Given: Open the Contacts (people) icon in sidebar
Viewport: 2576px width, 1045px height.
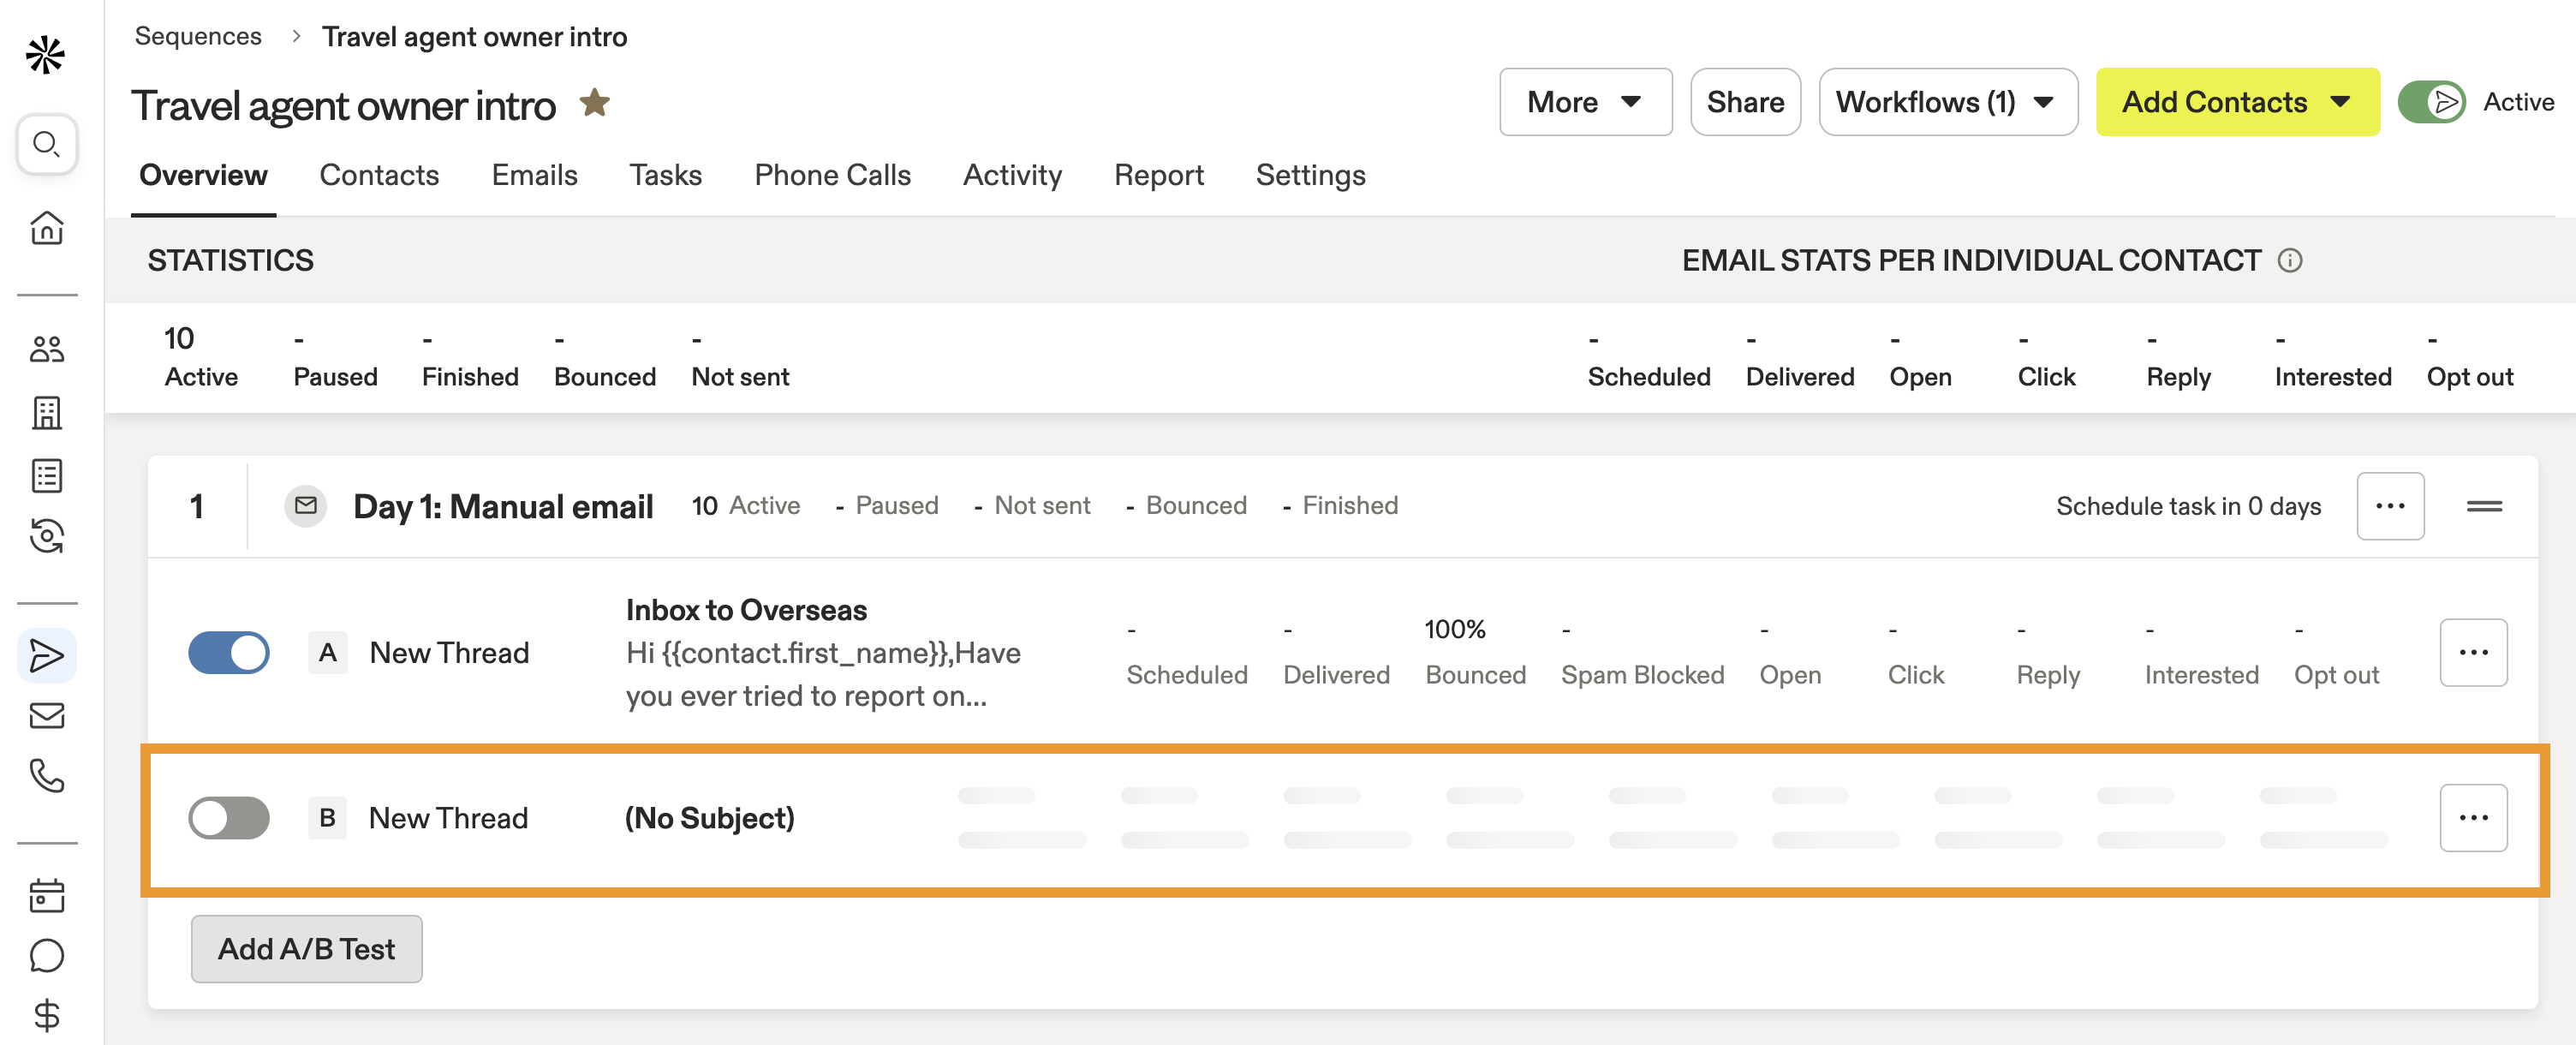Looking at the screenshot, I should (x=46, y=349).
